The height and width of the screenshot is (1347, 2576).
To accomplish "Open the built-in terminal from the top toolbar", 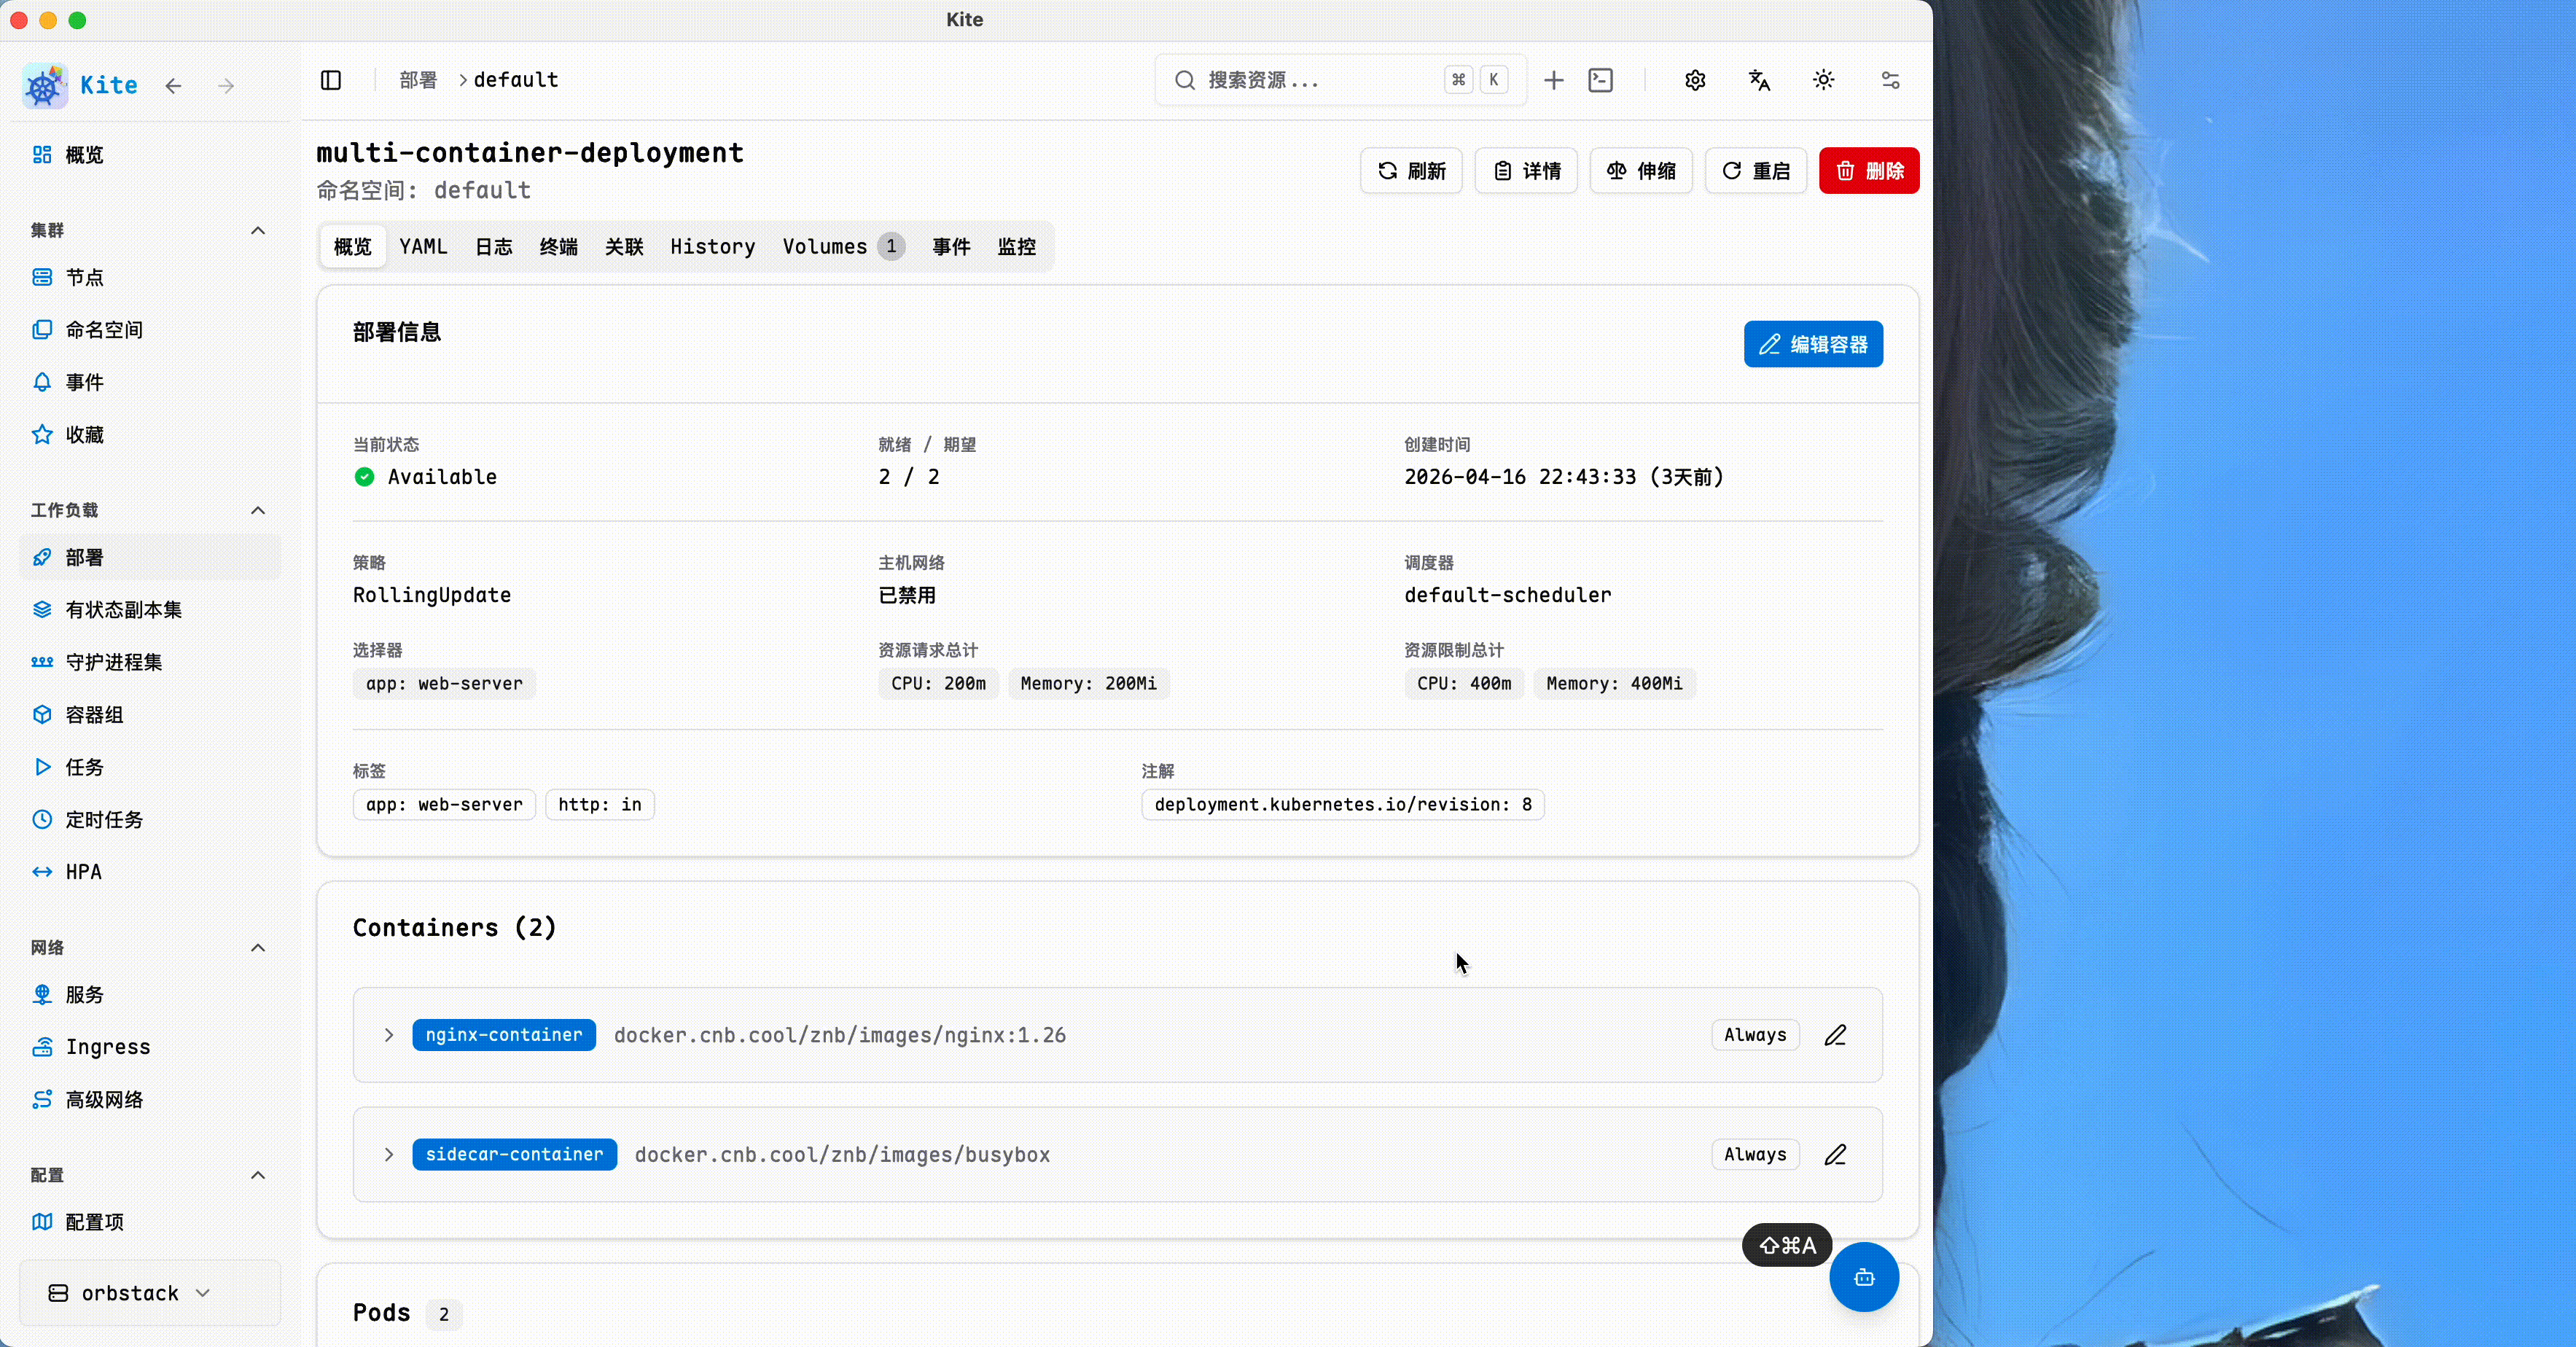I will [1601, 80].
